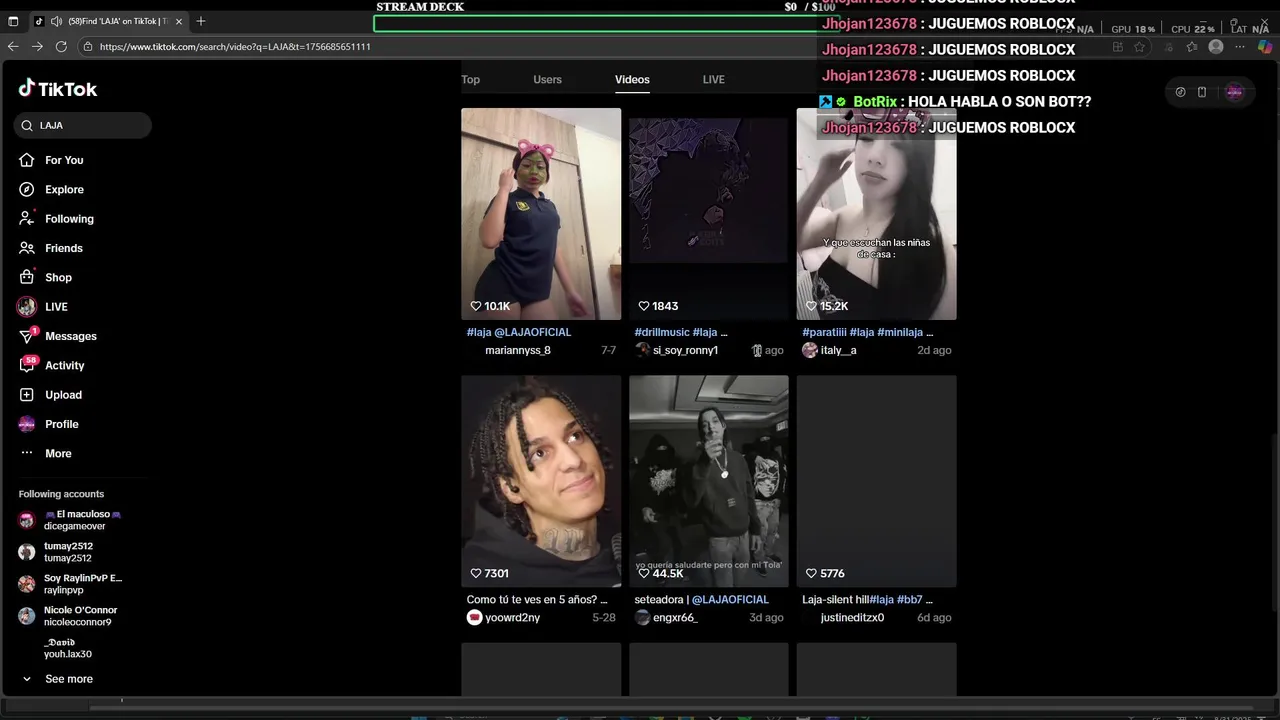Image resolution: width=1280 pixels, height=720 pixels.
Task: Open the LIVE avatar icon in sidebar
Action: pyautogui.click(x=27, y=307)
